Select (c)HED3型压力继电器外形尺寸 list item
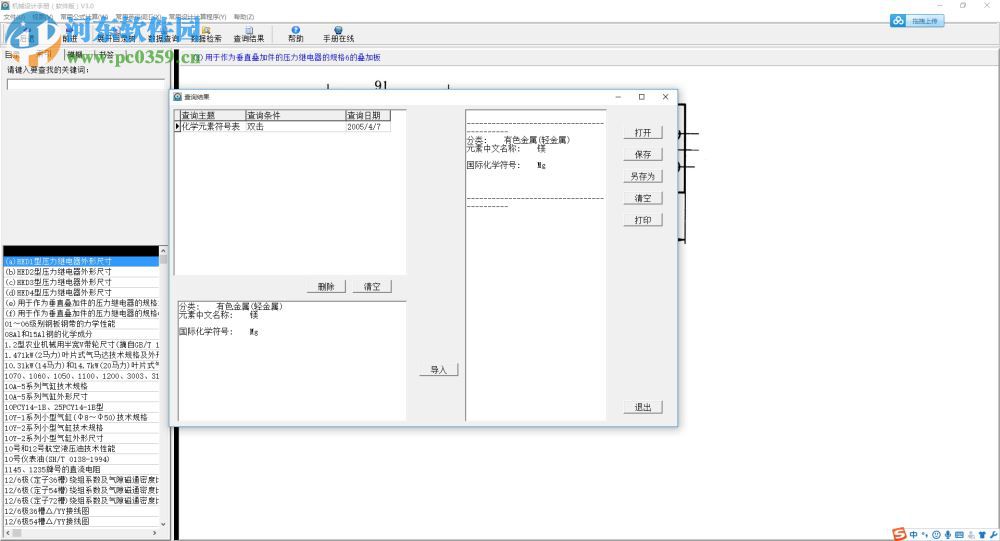The image size is (1000, 541). 81,282
